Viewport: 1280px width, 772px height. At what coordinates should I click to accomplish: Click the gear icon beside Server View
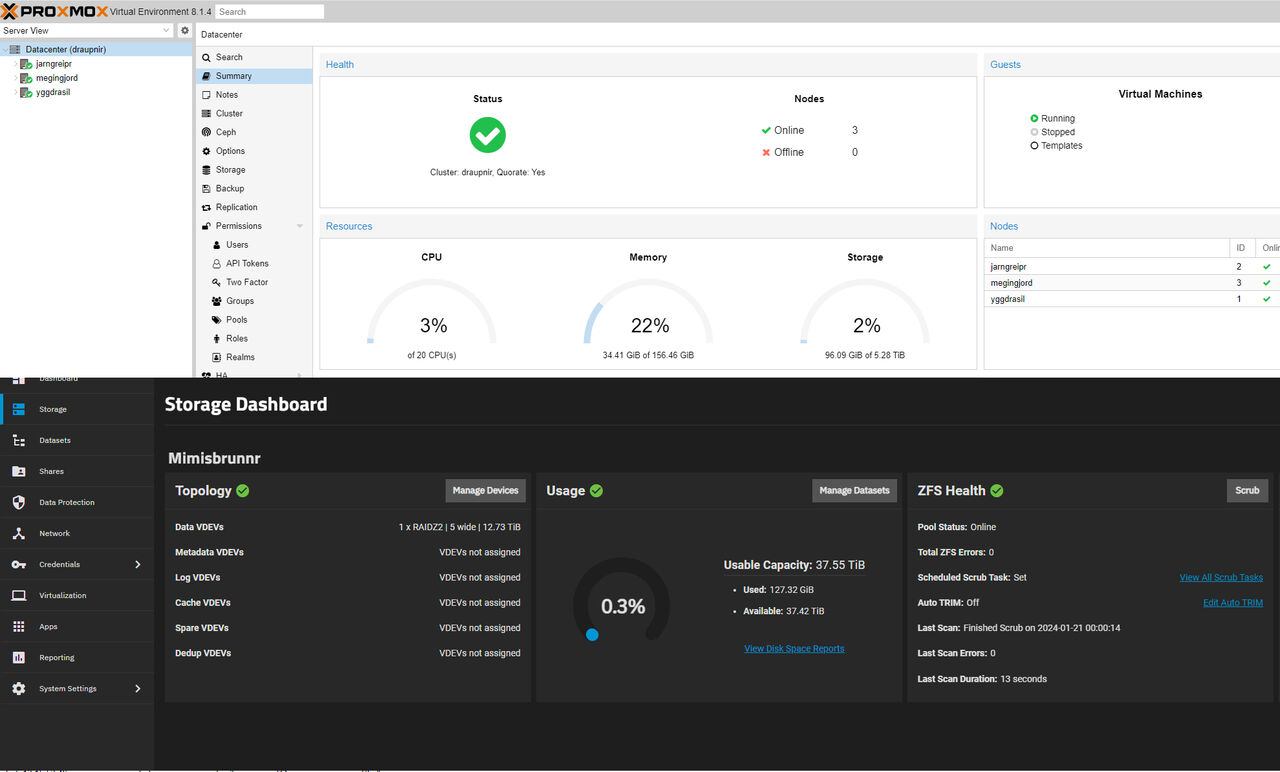point(184,31)
